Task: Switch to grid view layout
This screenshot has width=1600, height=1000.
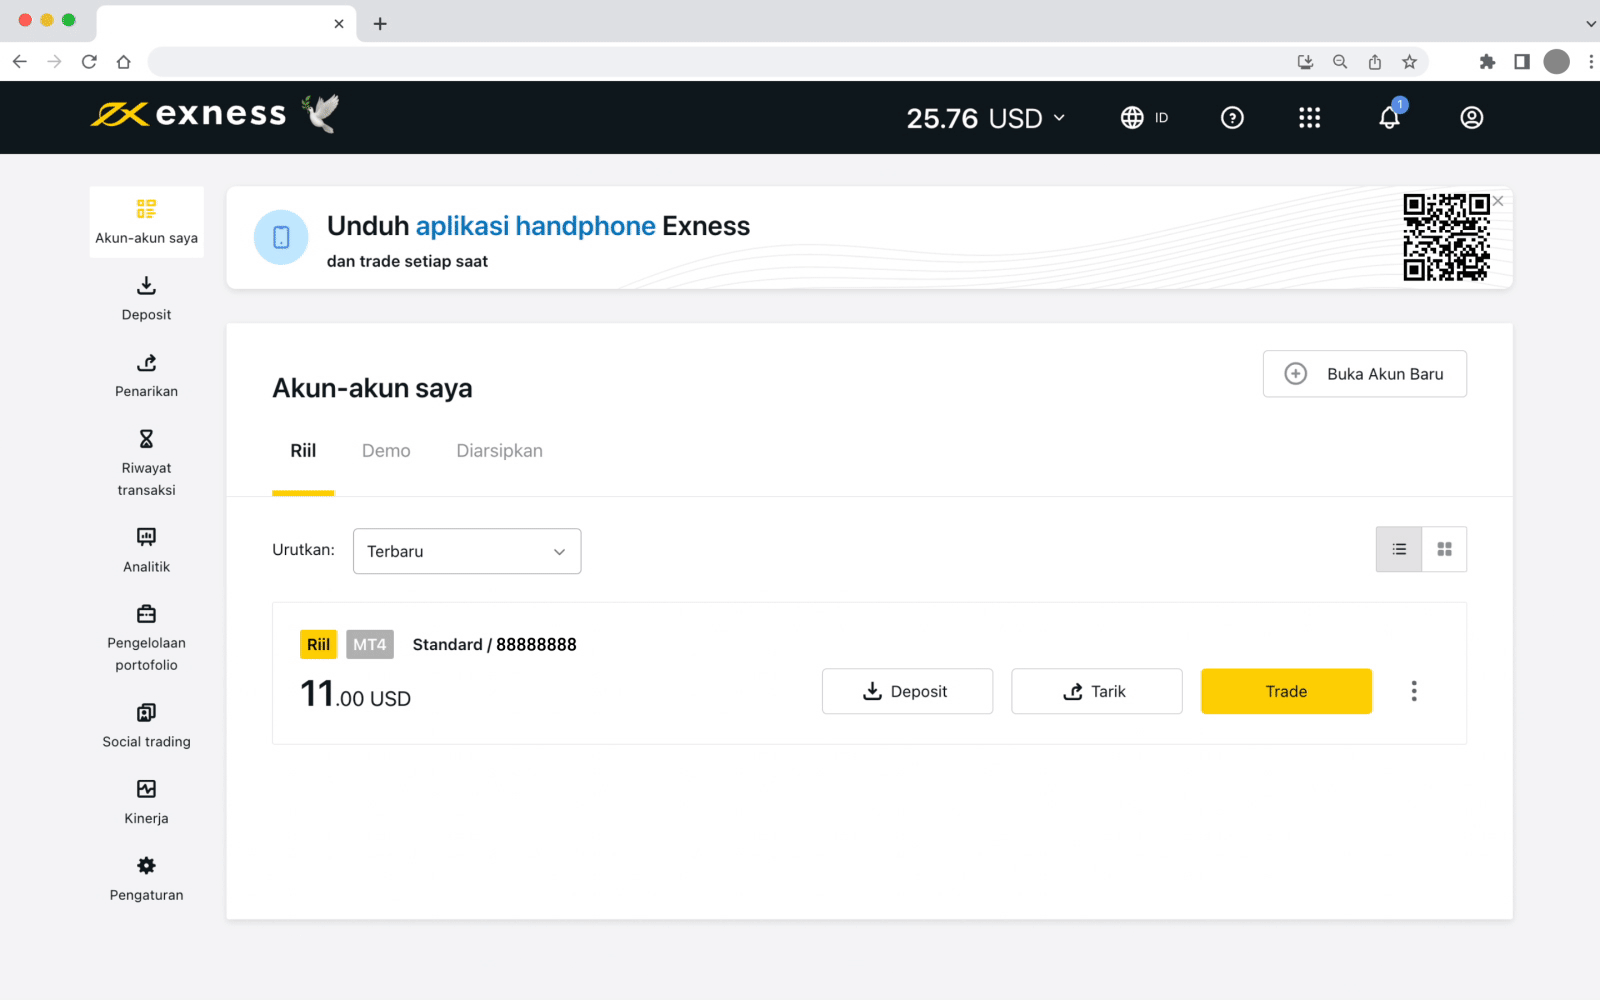Action: coord(1444,549)
